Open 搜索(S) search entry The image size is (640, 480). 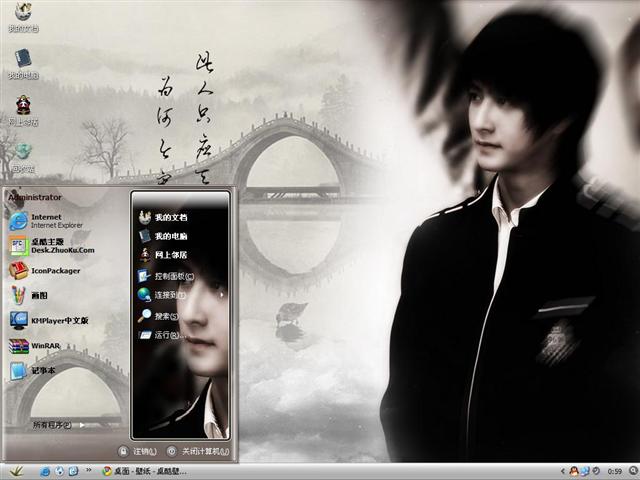click(x=158, y=316)
